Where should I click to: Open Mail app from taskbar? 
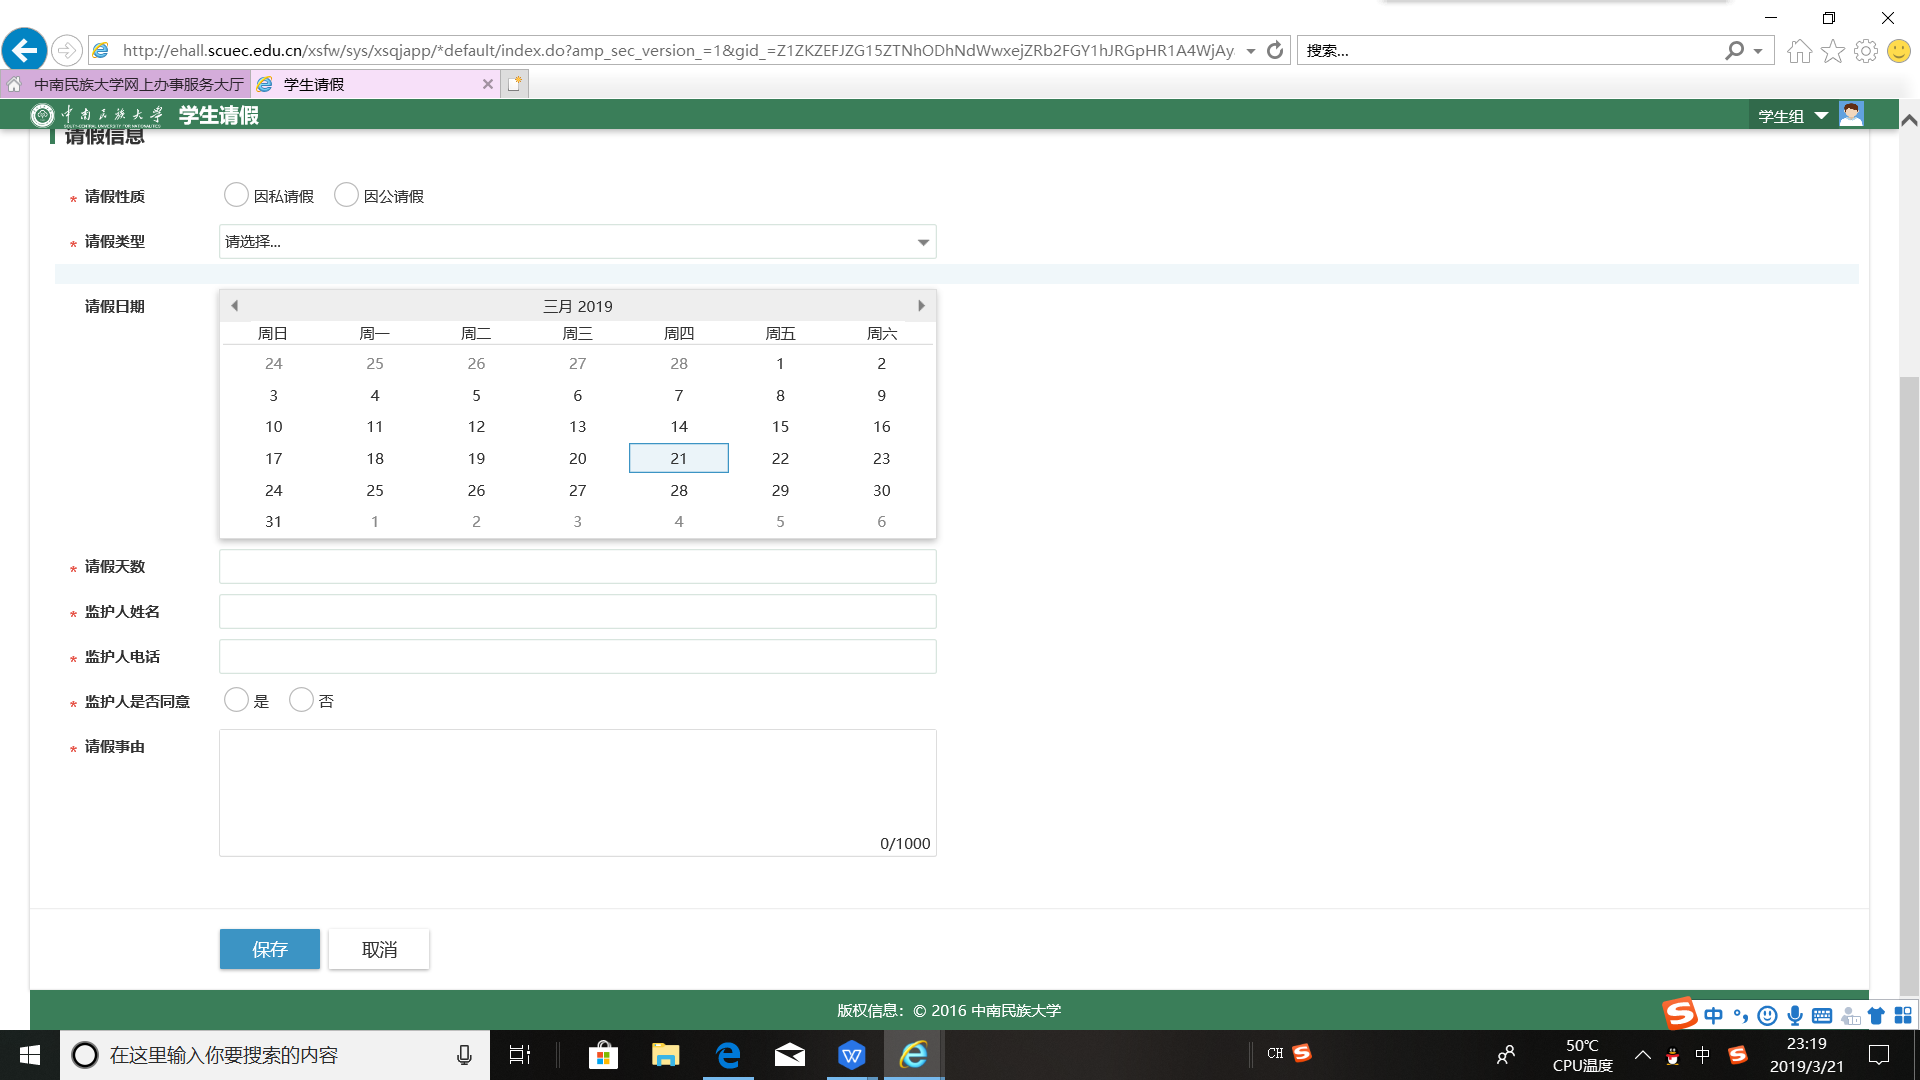pyautogui.click(x=790, y=1055)
